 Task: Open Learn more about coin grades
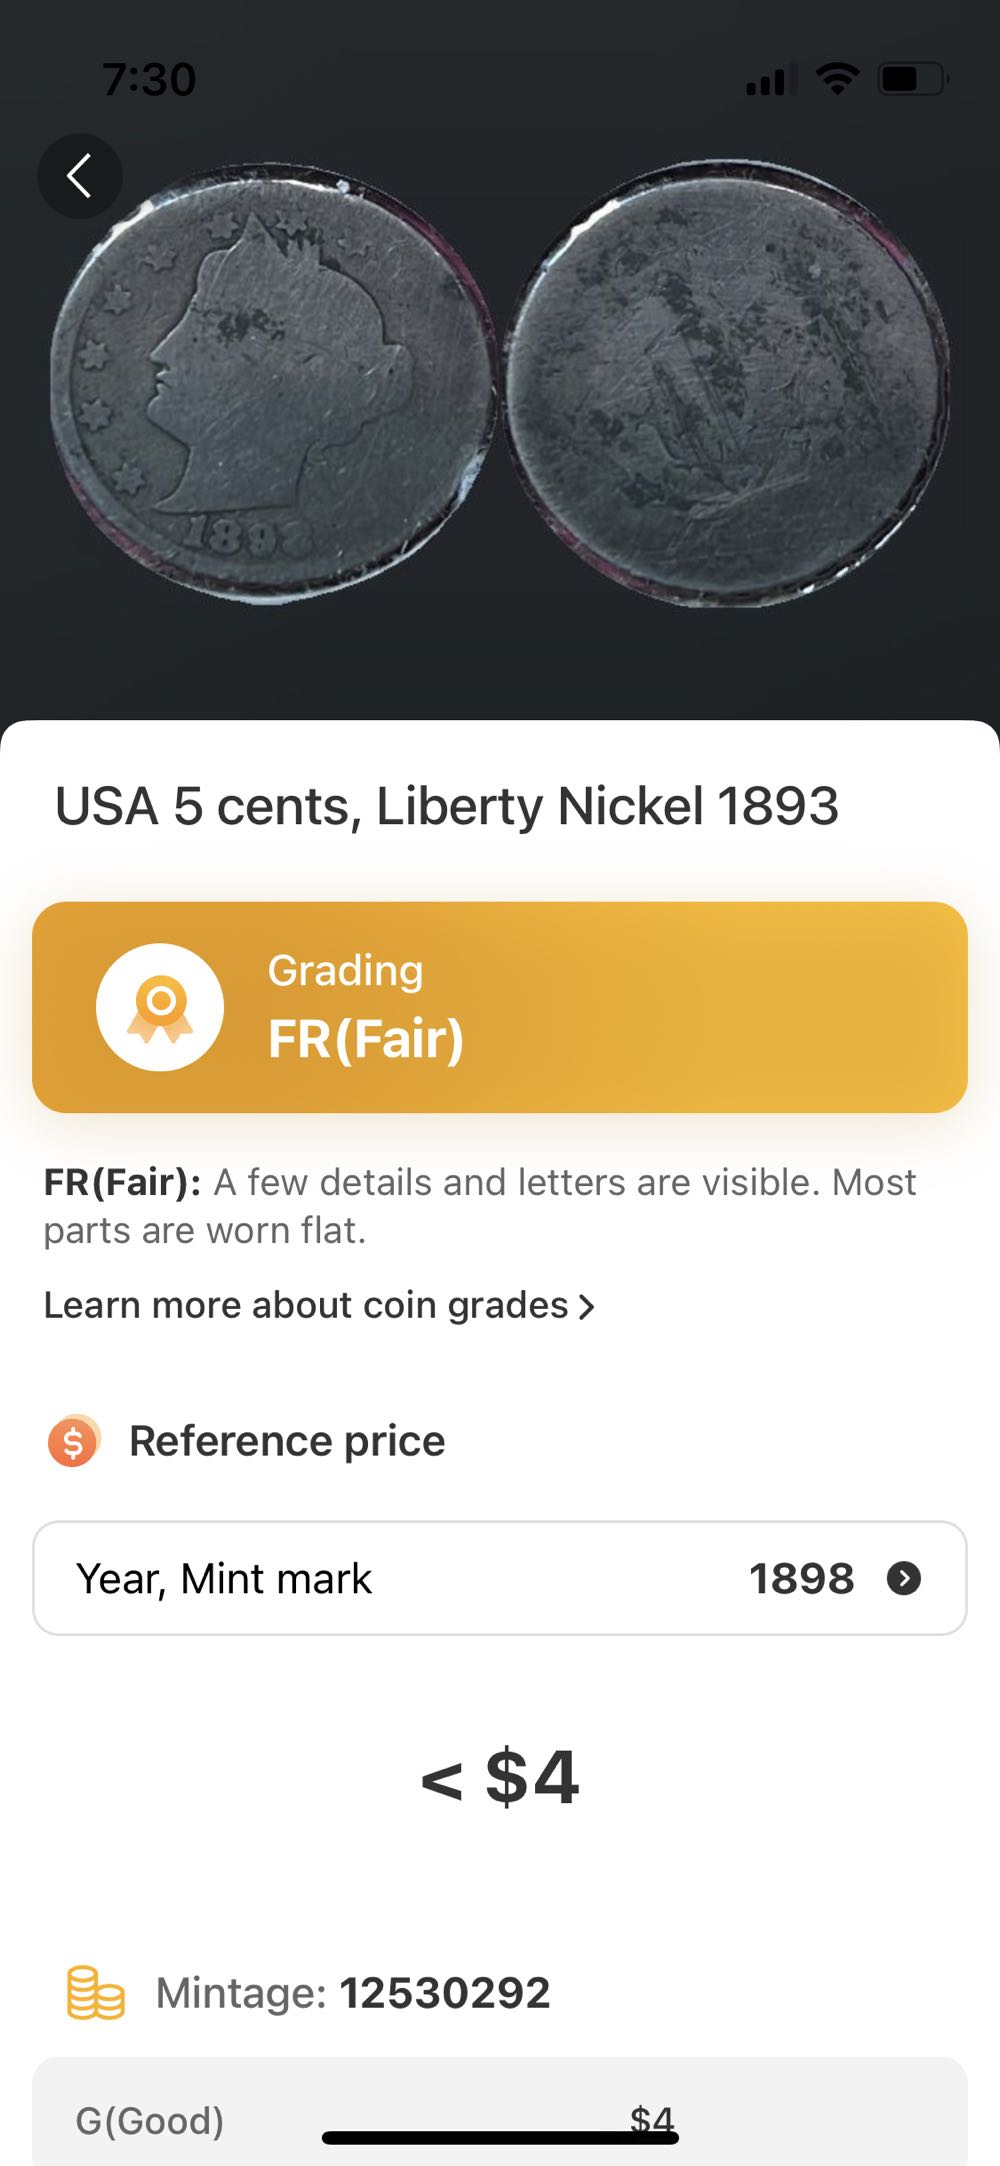pyautogui.click(x=306, y=1305)
